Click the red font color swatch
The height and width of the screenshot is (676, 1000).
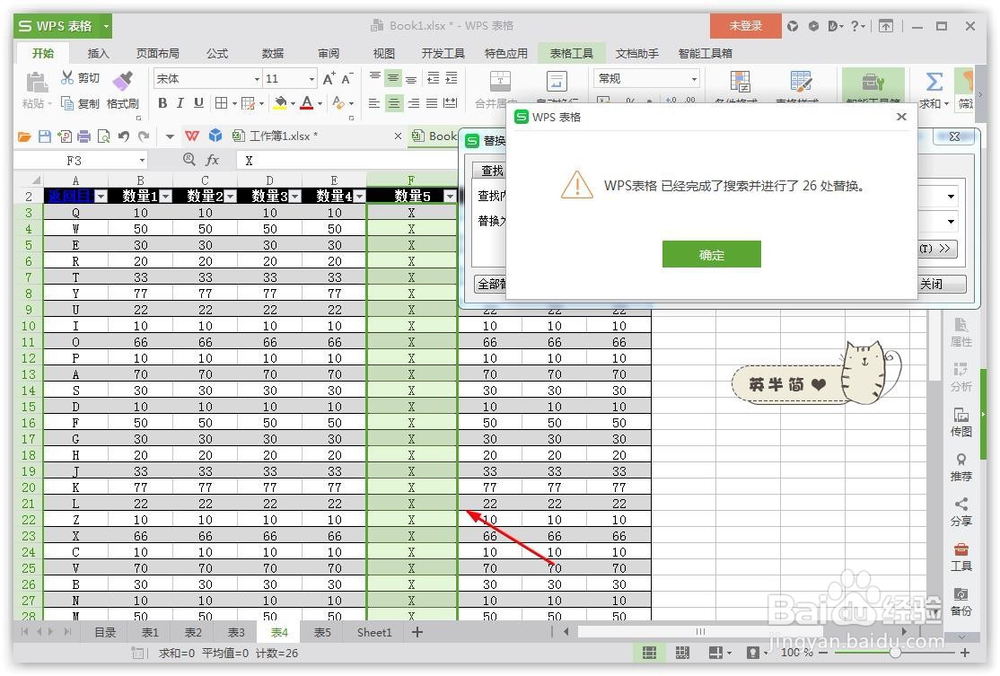[x=307, y=103]
